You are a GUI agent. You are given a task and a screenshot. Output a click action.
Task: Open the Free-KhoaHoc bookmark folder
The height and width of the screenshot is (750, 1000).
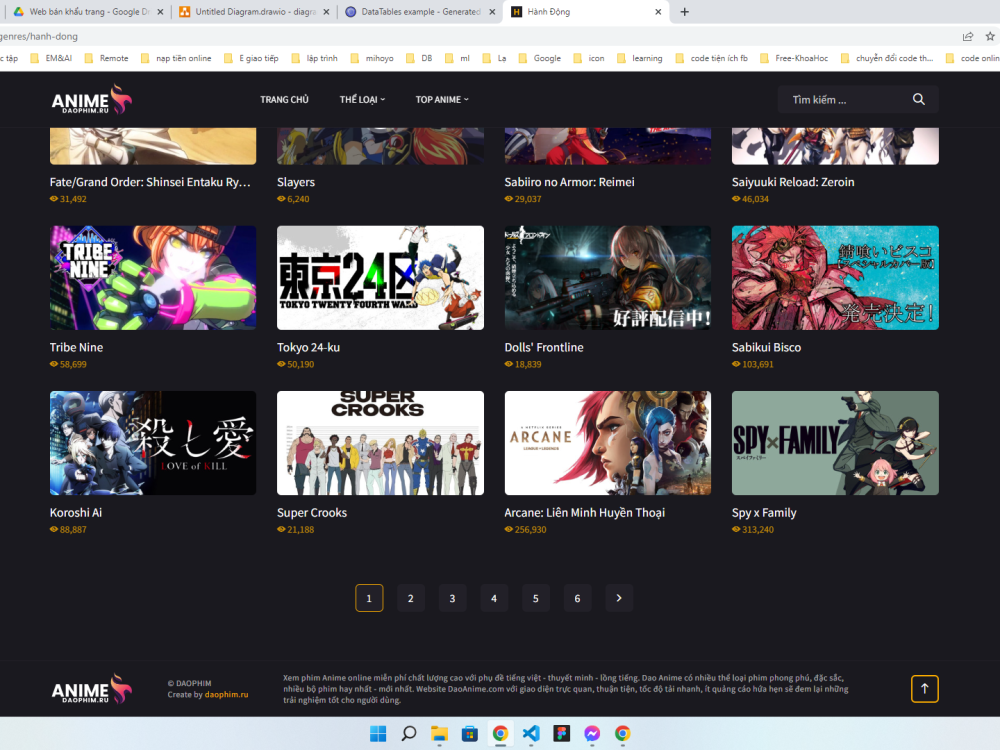tap(794, 58)
